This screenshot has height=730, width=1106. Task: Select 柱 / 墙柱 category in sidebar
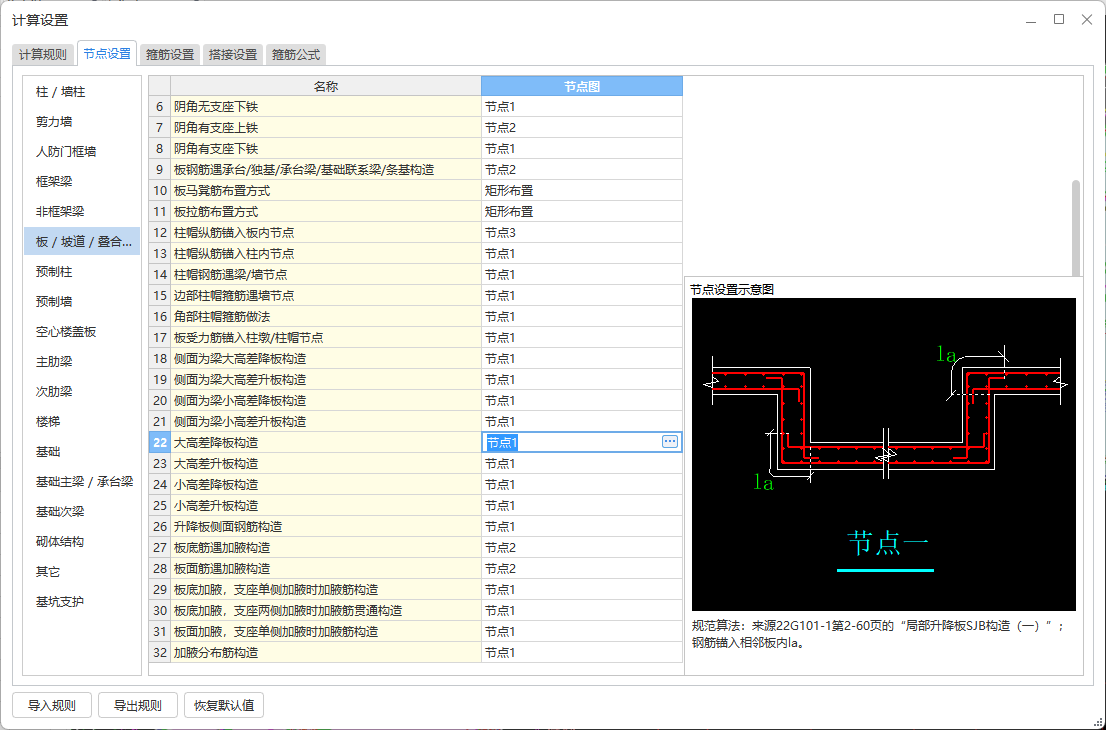click(82, 92)
